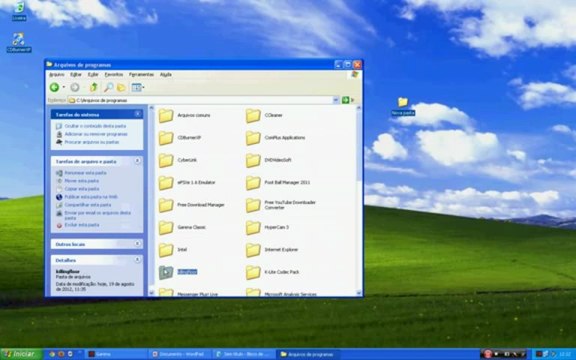
Task: Open the Views mode toolbar button
Action: point(138,87)
